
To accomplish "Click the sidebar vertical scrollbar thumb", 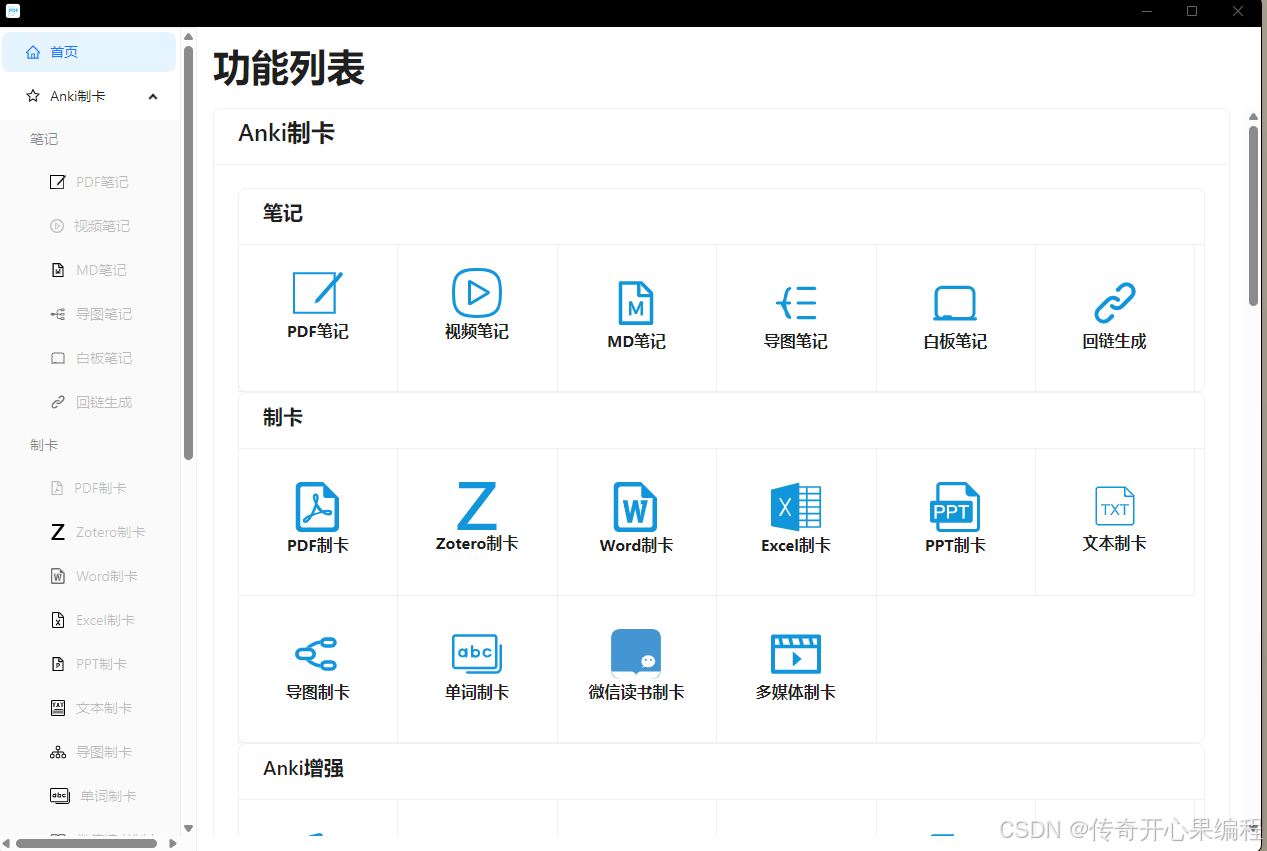I will tap(188, 253).
